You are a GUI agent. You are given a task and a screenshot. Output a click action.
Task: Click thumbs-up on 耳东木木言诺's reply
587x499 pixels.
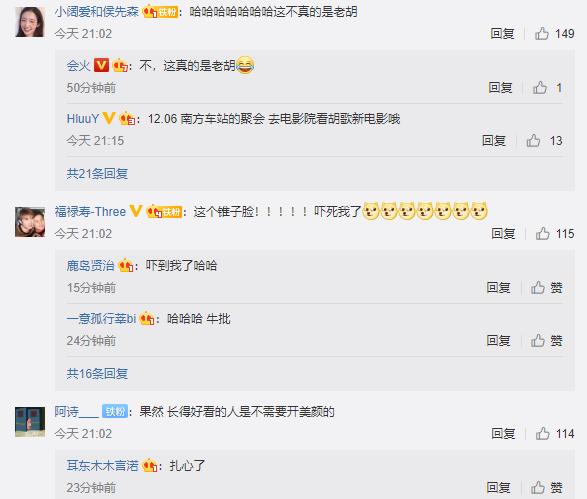pyautogui.click(x=538, y=487)
